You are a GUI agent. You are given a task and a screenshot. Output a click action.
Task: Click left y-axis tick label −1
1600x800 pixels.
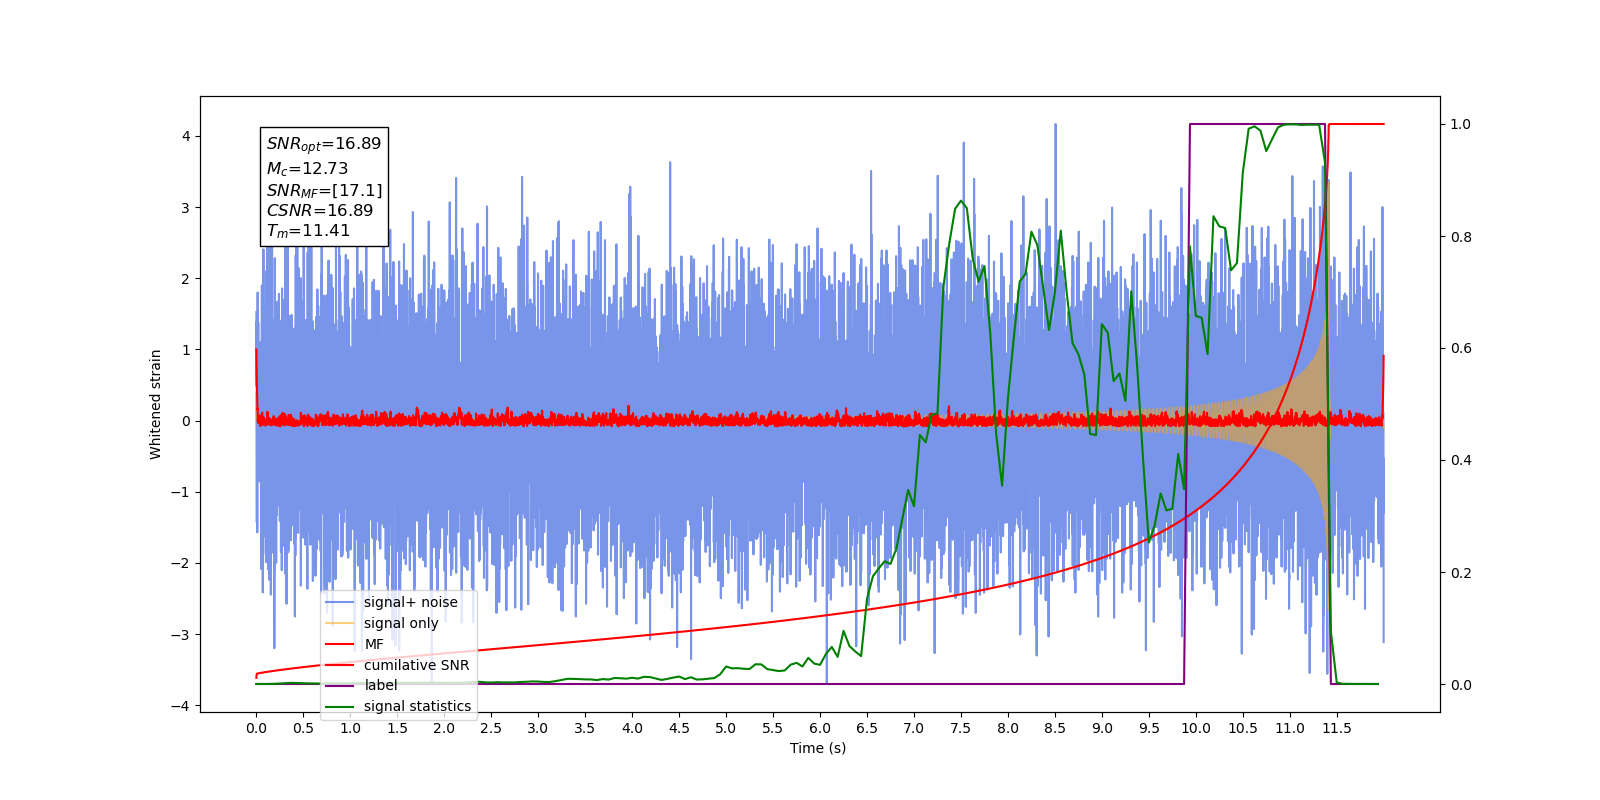click(x=180, y=492)
